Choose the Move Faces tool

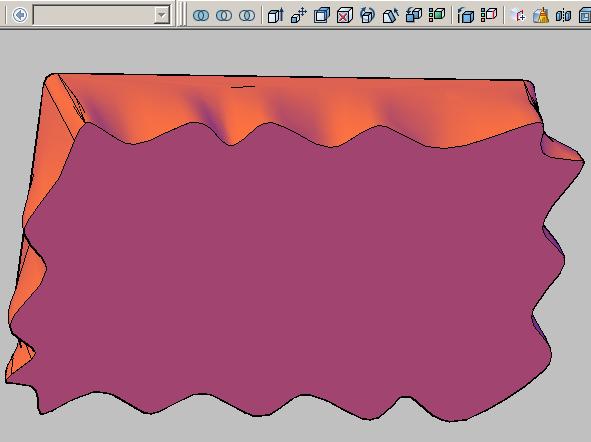click(299, 15)
